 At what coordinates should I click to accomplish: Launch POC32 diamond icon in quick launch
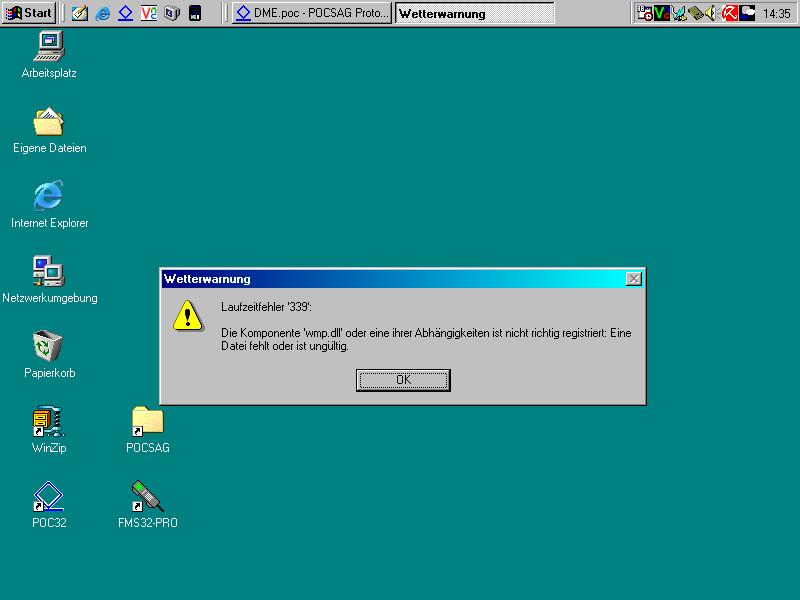[125, 14]
